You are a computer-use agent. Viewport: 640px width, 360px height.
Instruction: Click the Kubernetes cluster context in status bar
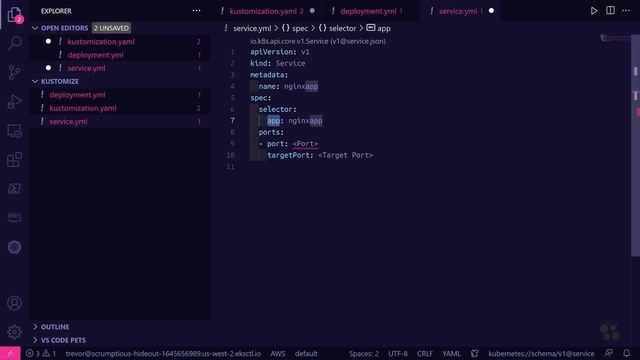[163, 353]
